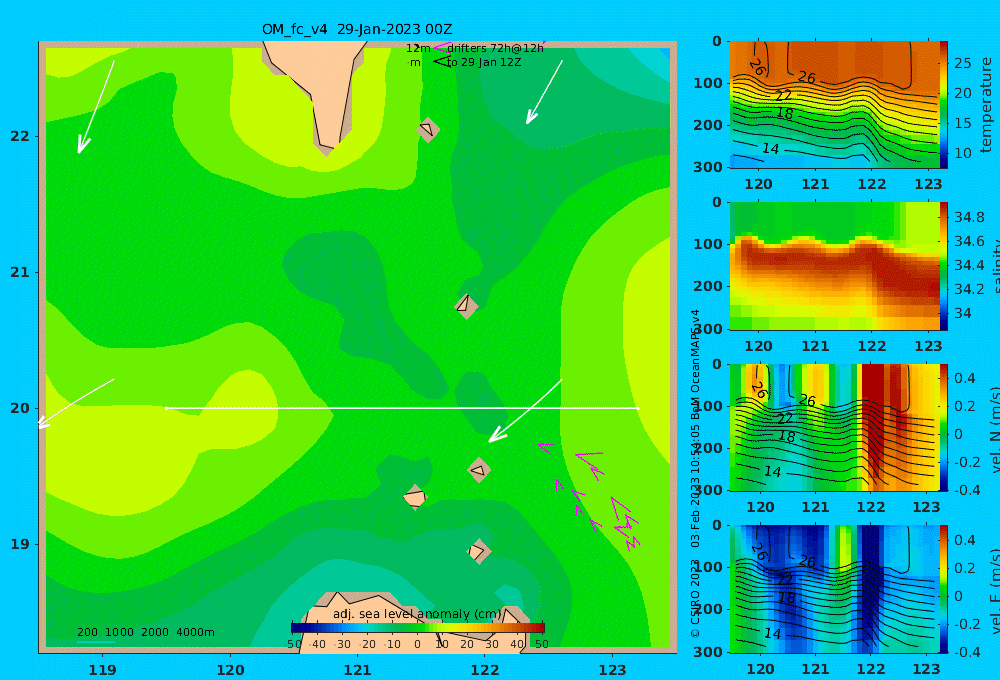Click the longitude label 119 below main map
The image size is (1000, 680).
102,670
